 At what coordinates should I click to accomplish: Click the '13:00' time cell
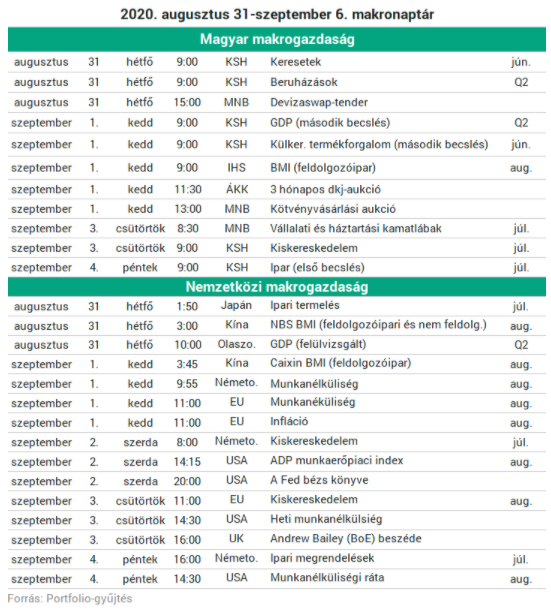(x=188, y=209)
